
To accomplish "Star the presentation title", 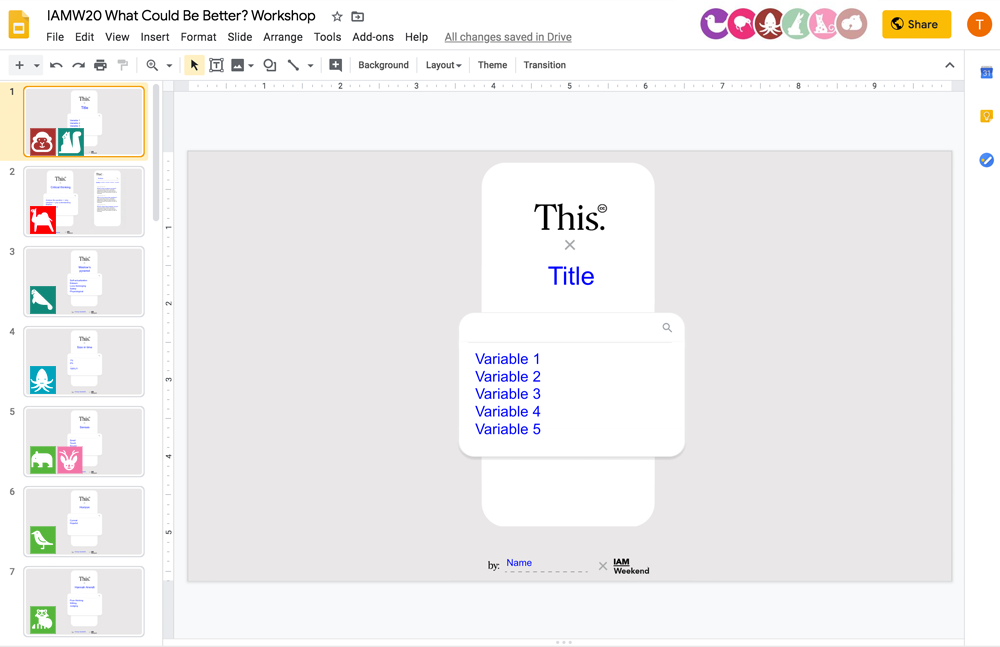I will coord(337,16).
